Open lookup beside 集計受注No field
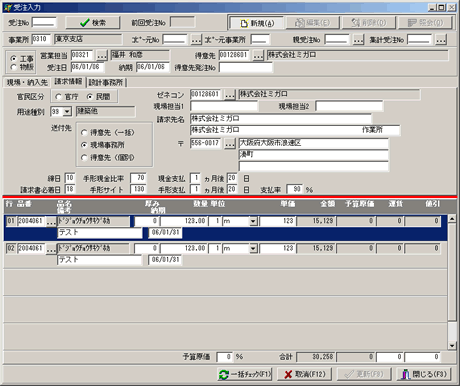Screen dimensions: 460x386 coord(441,40)
